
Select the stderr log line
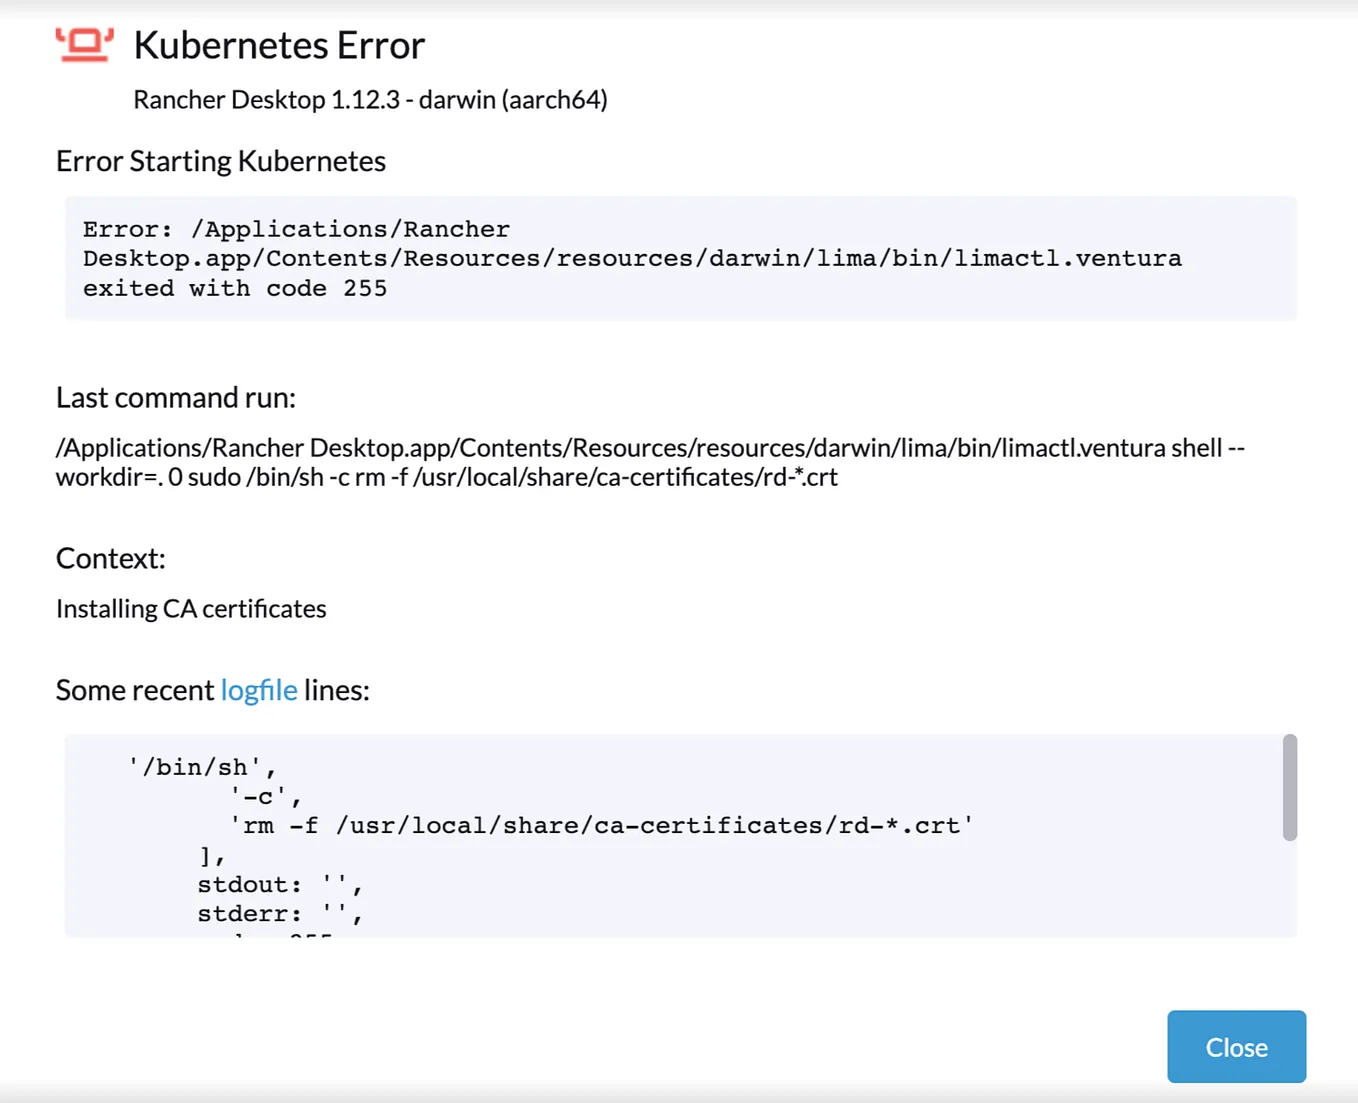278,913
